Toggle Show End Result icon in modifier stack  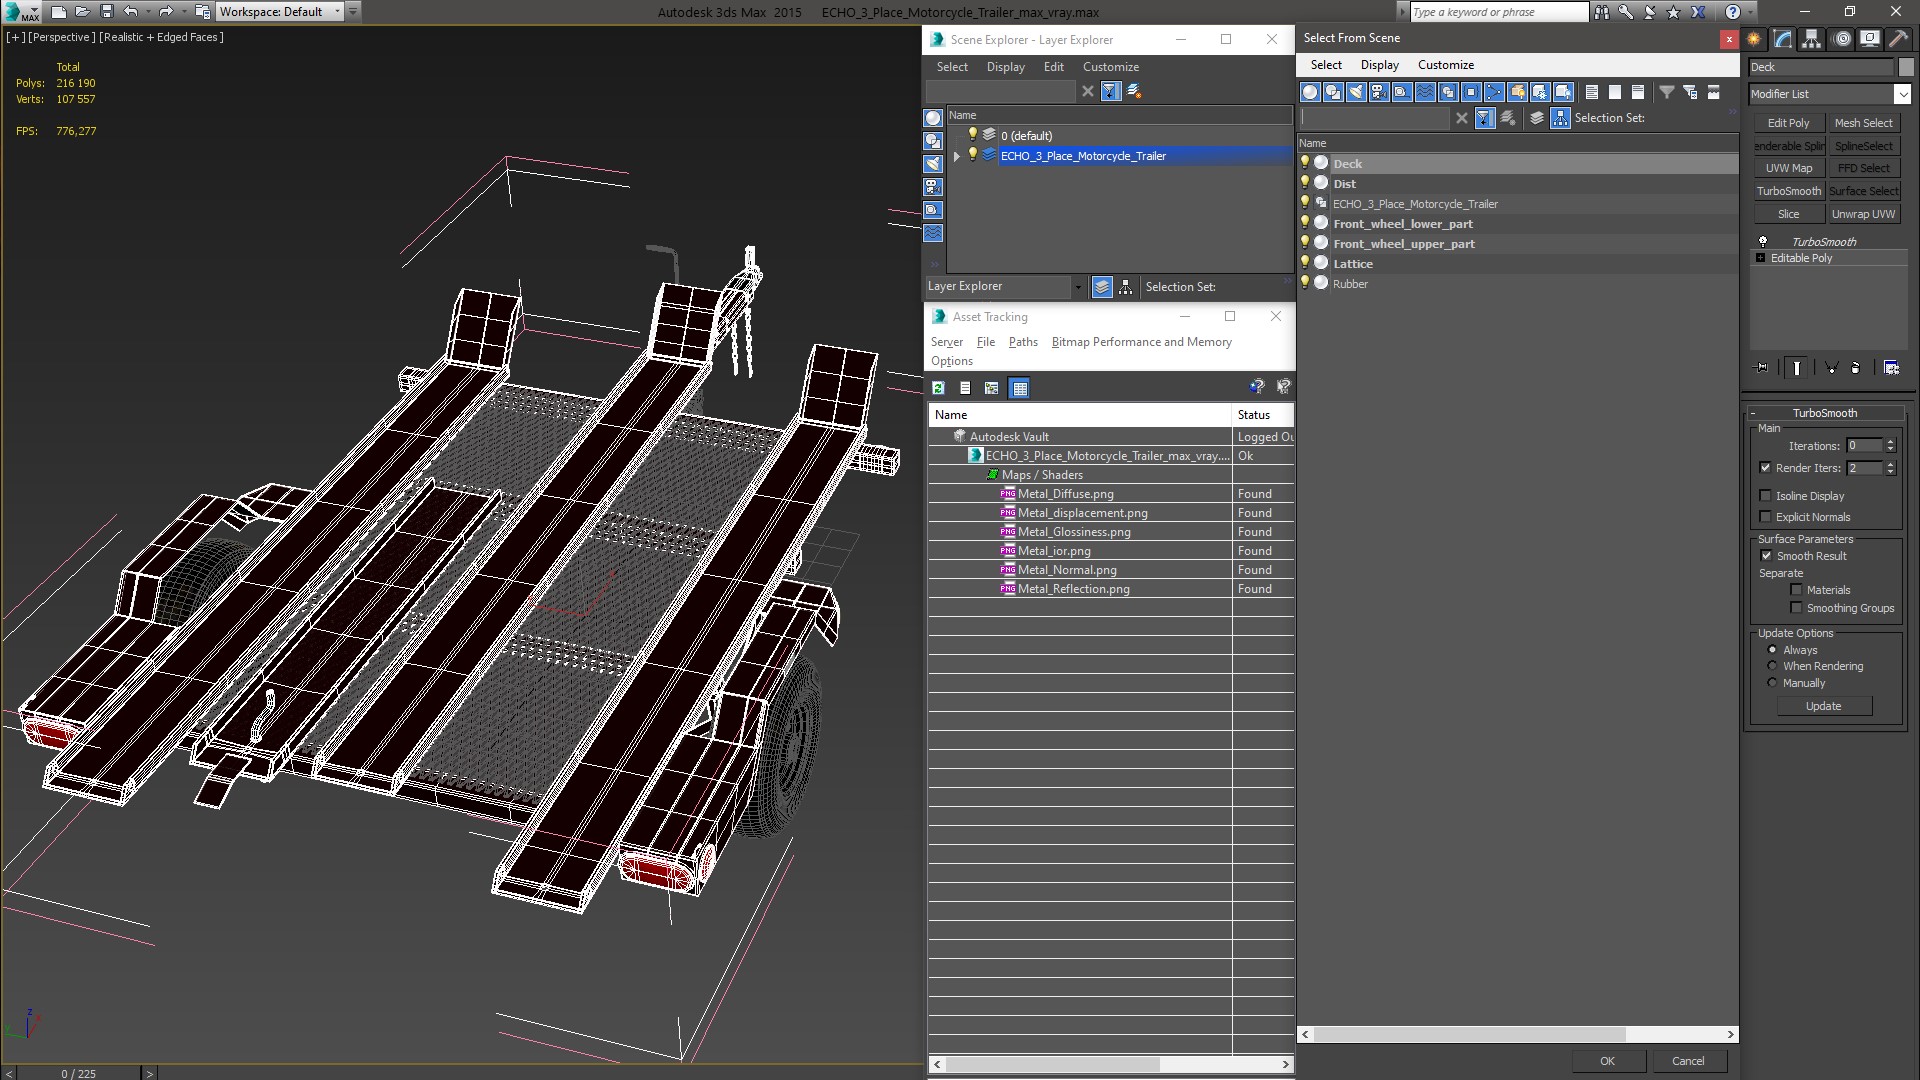1797,368
